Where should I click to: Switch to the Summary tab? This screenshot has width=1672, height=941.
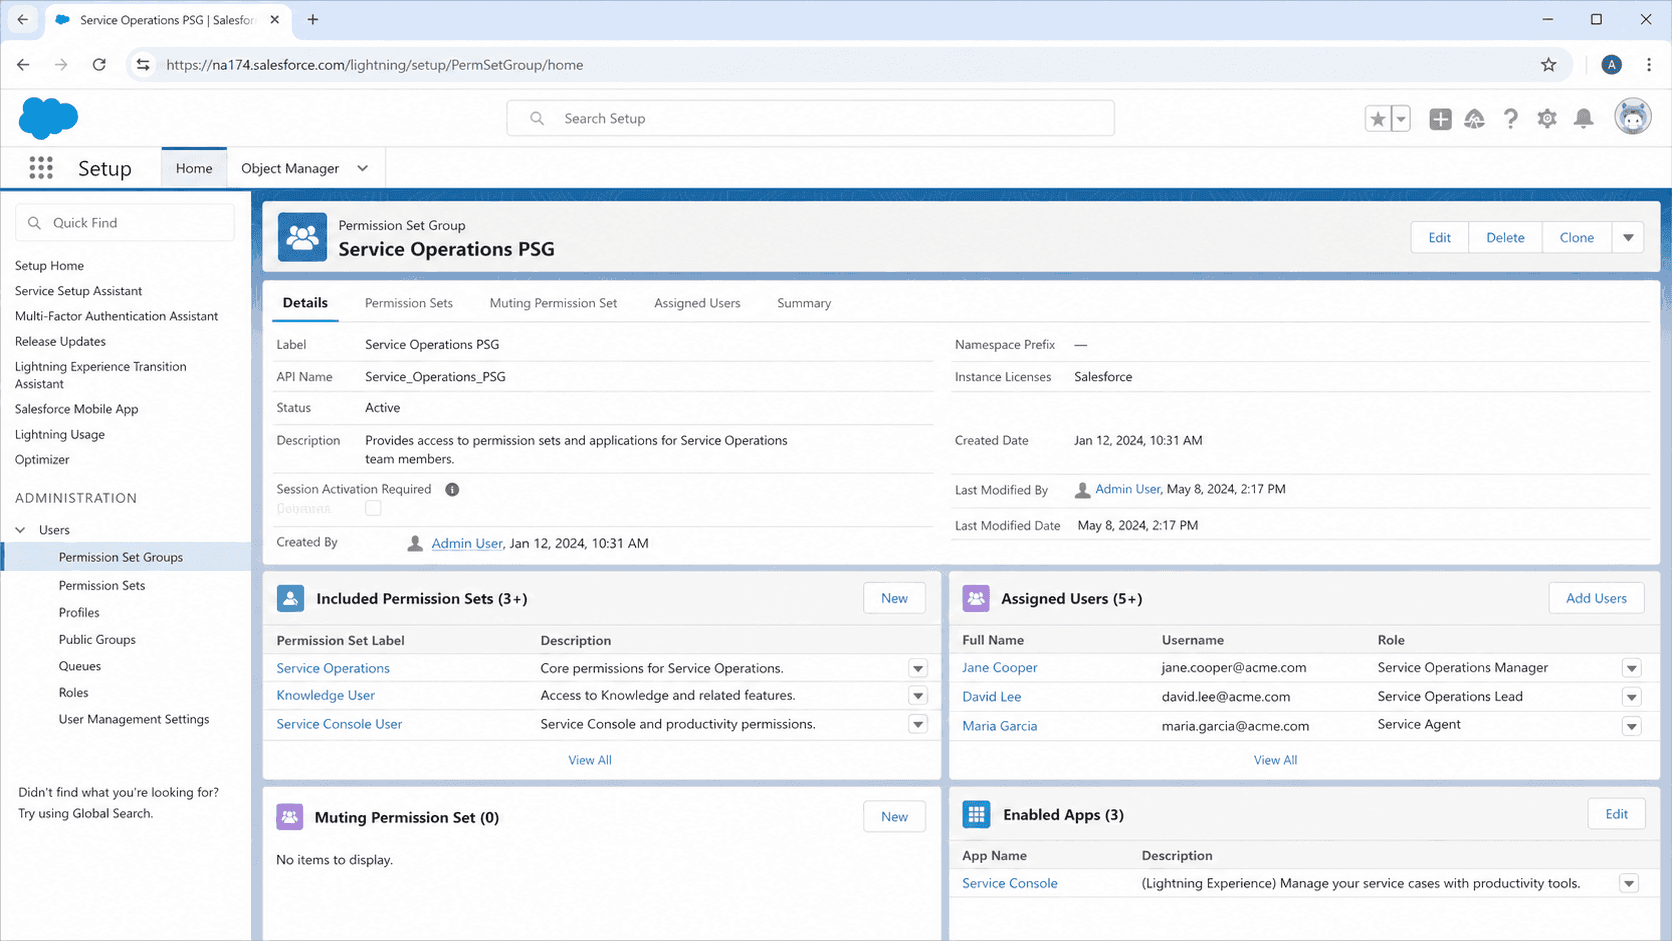[804, 303]
